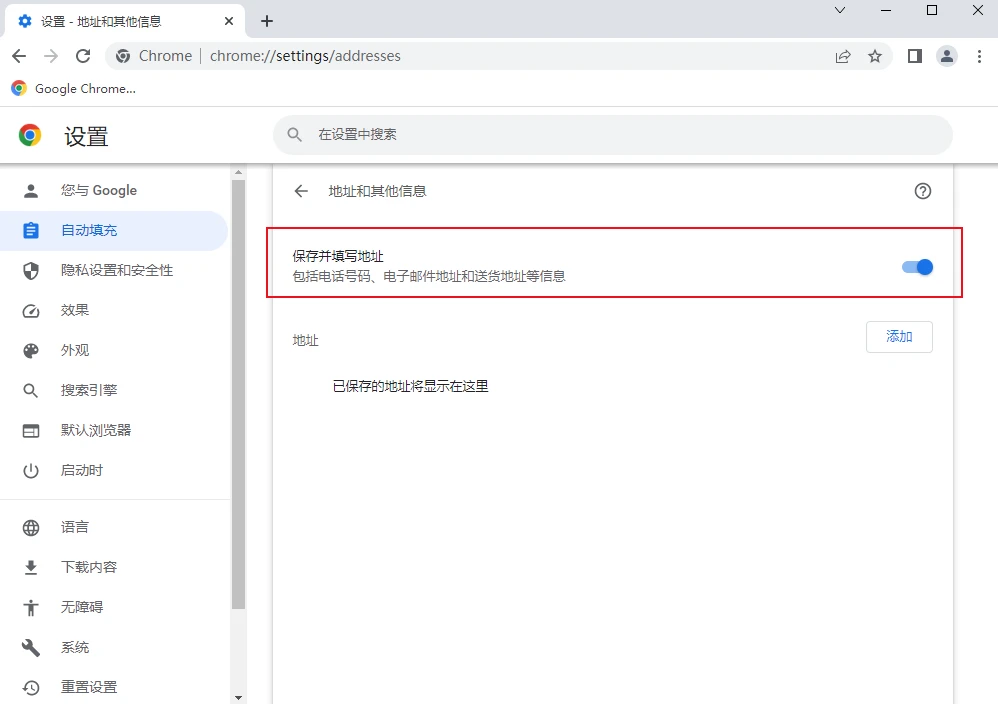Image resolution: width=998 pixels, height=704 pixels.
Task: Open a new tab with plus button
Action: coord(267,21)
